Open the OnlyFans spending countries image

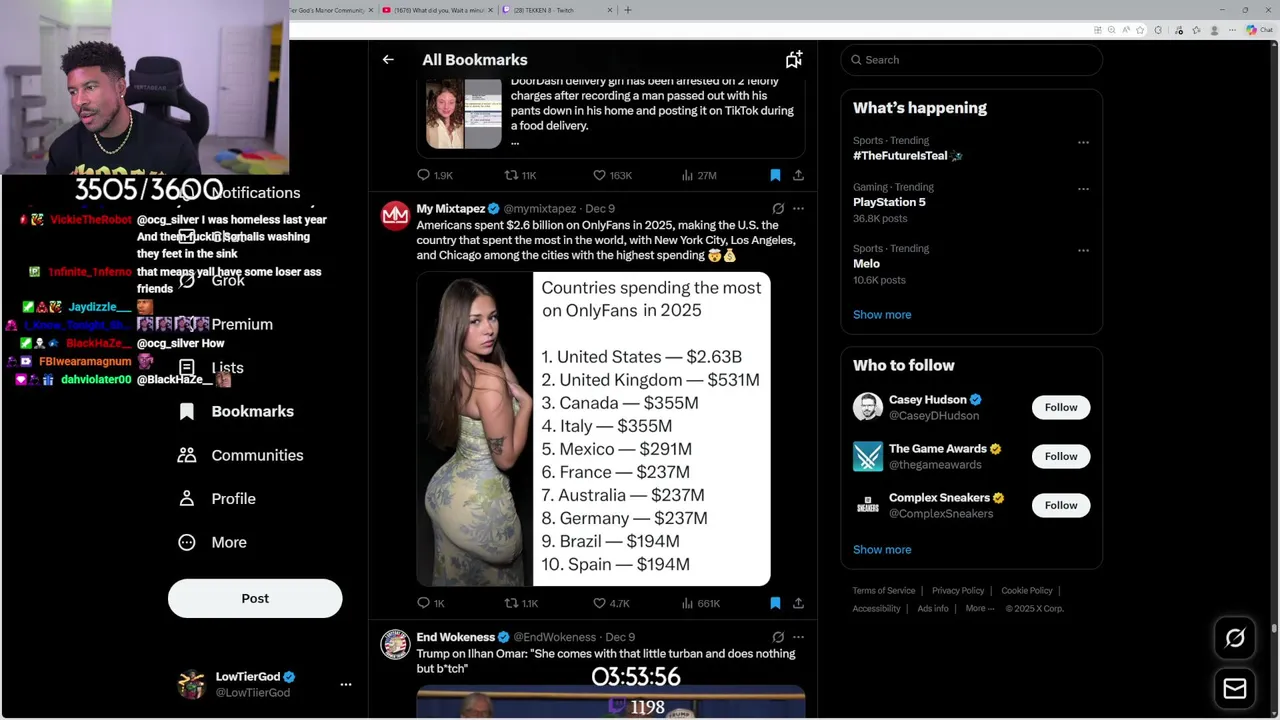pos(594,429)
